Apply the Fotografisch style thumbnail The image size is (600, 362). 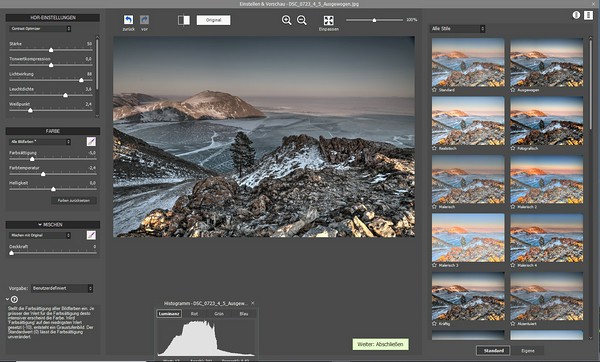546,121
